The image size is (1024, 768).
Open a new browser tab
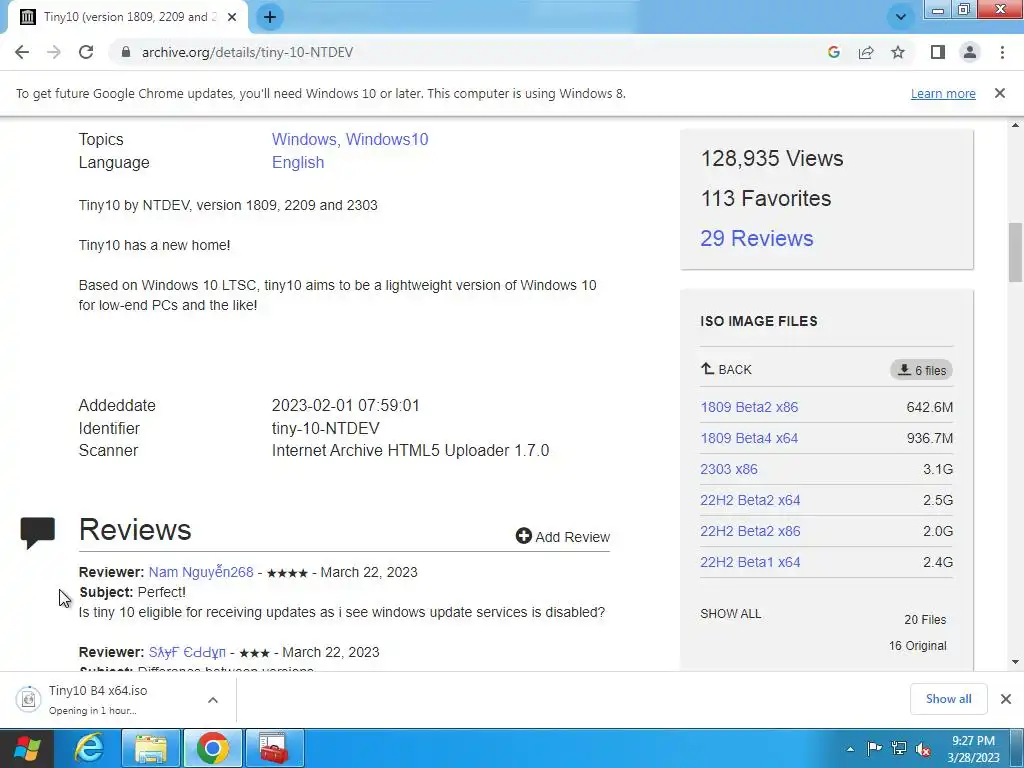270,17
